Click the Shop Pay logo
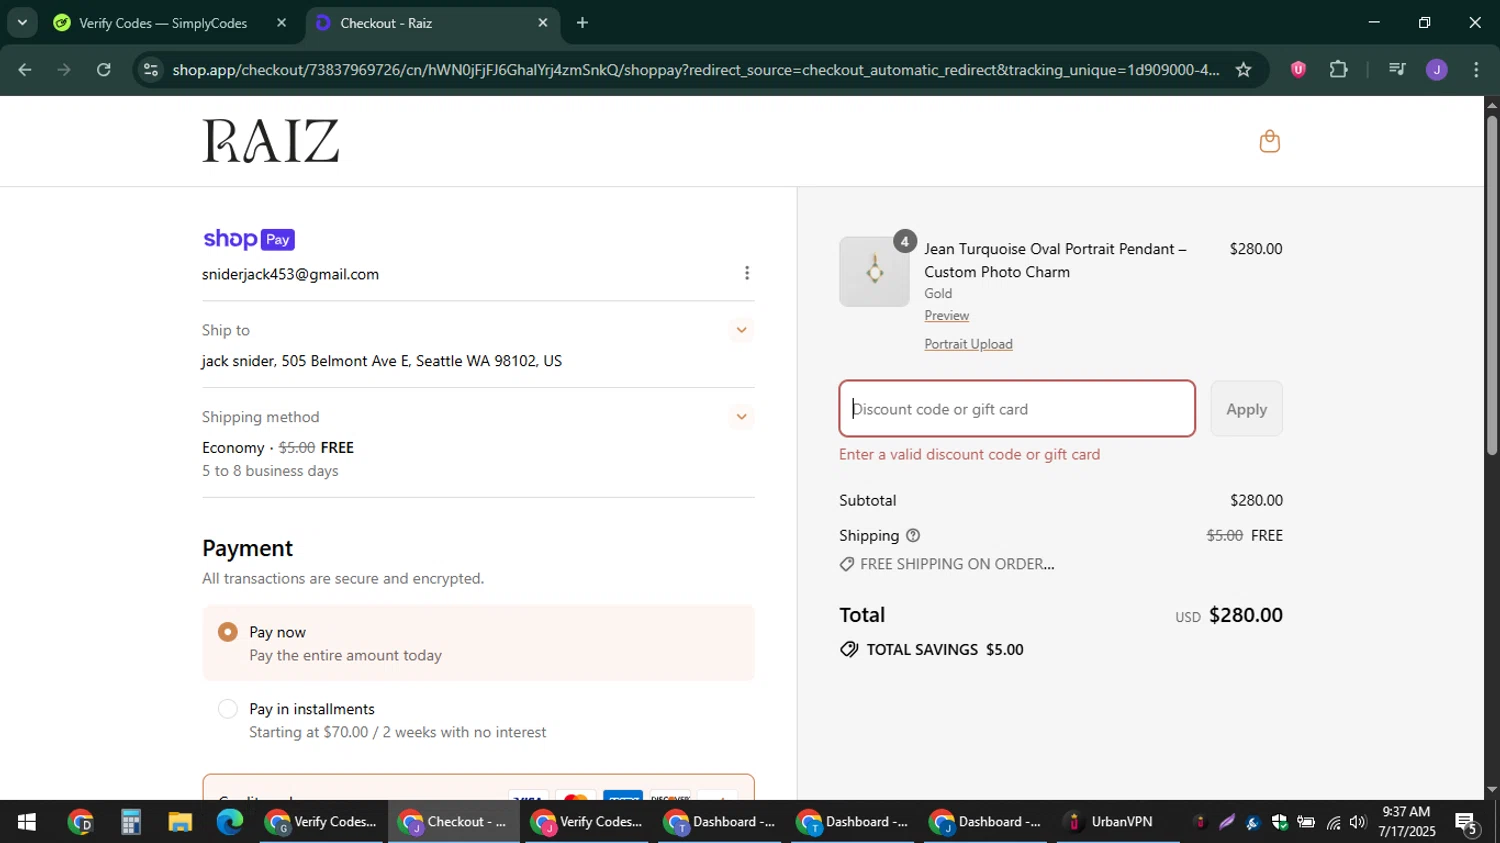Image resolution: width=1500 pixels, height=843 pixels. click(x=248, y=239)
